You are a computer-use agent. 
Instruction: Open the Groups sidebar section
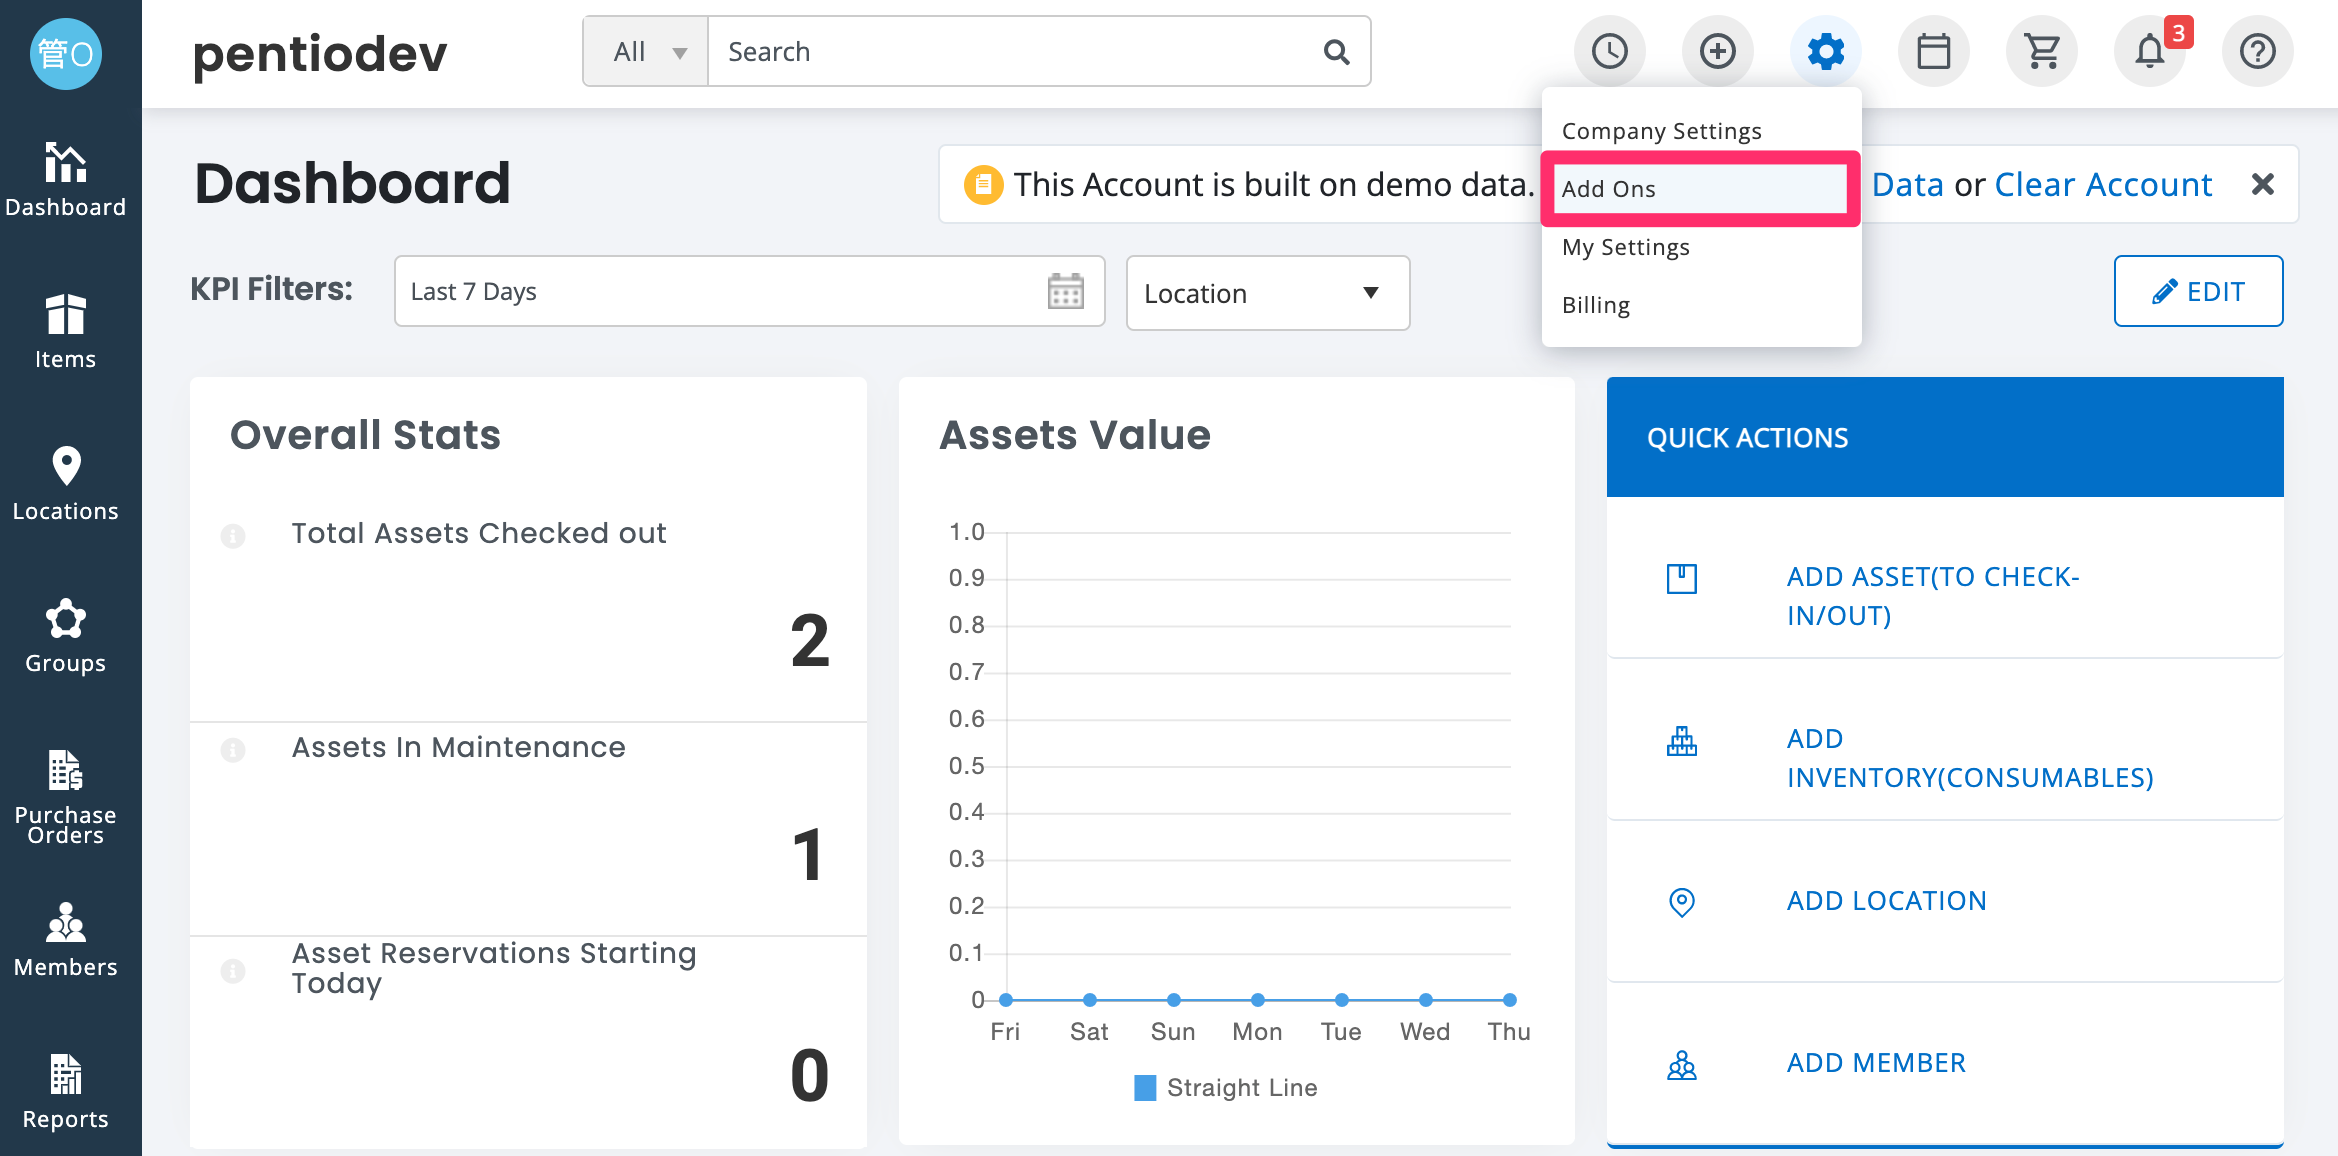click(x=66, y=636)
